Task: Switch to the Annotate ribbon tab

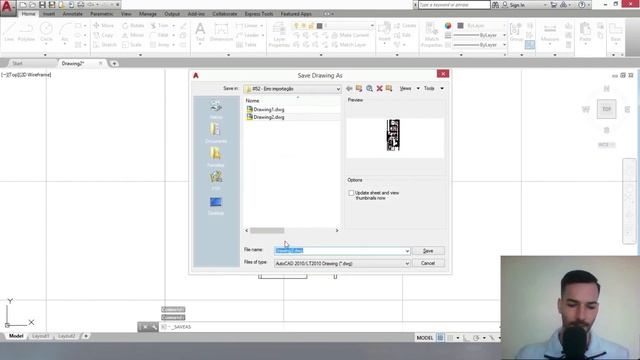Action: (73, 14)
